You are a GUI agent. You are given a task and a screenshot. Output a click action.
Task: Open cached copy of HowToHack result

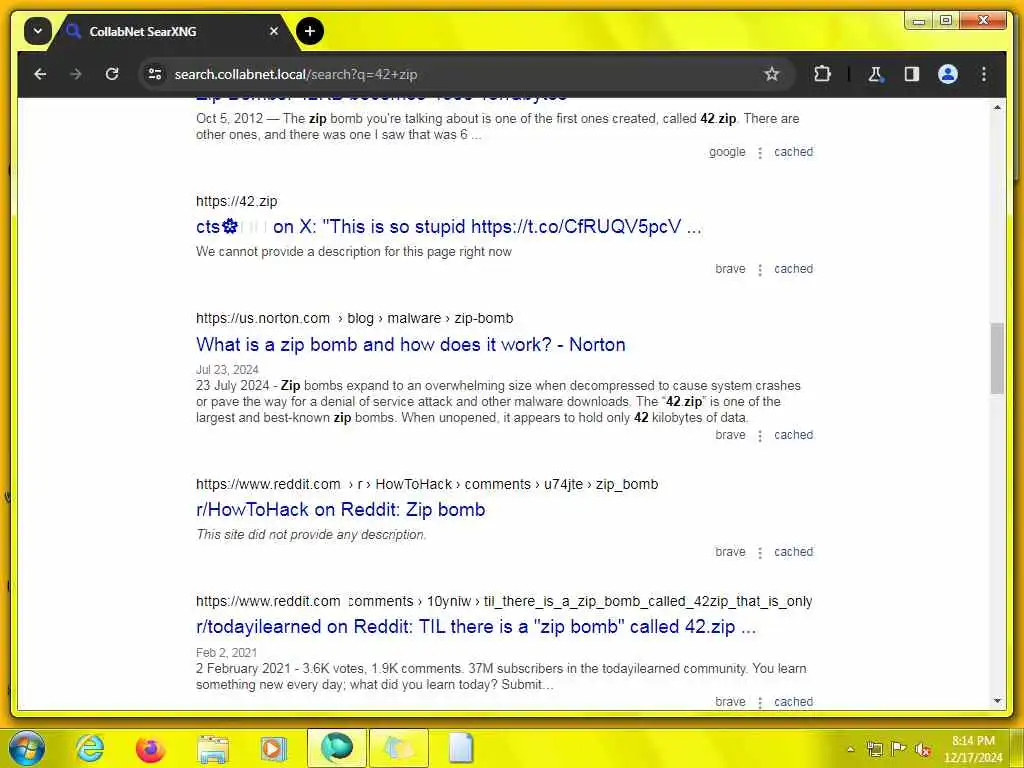[793, 551]
